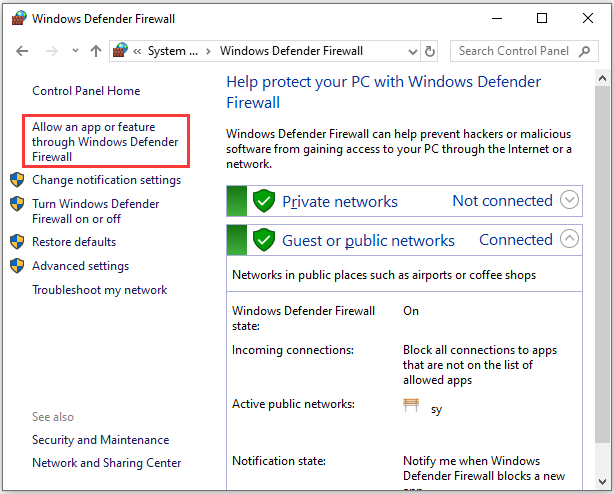Click scrollbar up arrow
Screen dimensions: 614x494
[602, 78]
